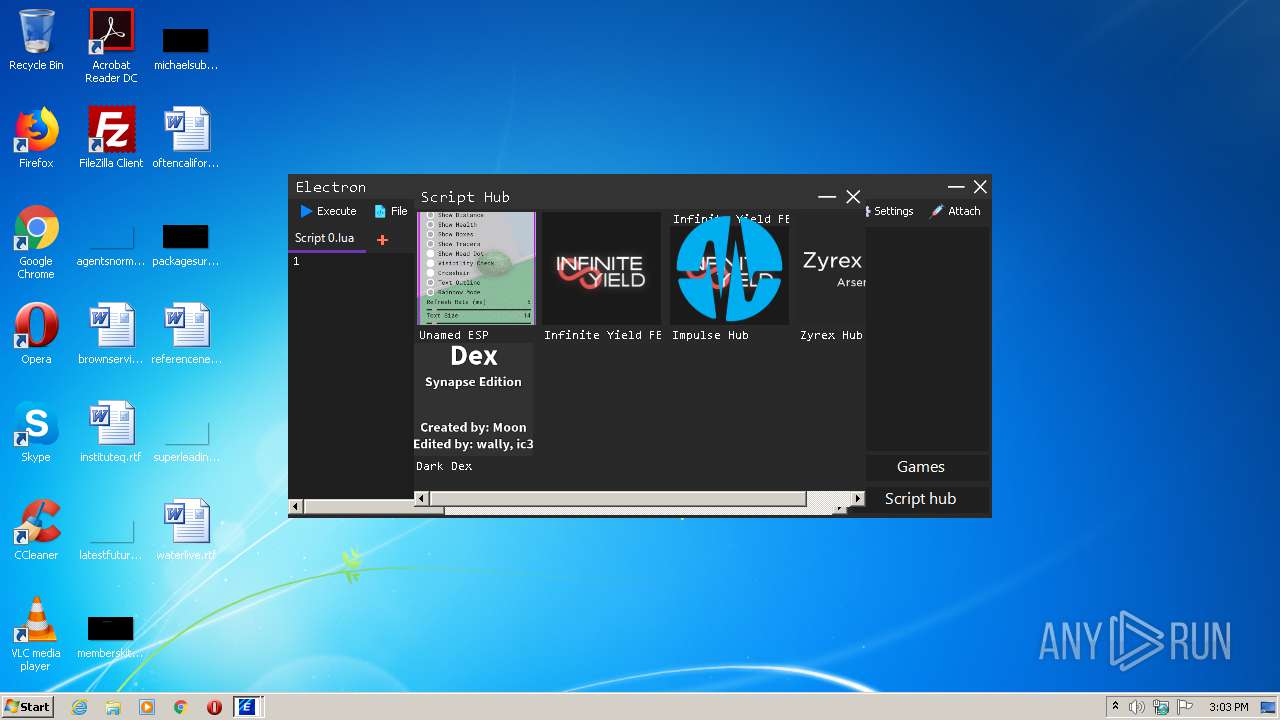Open the Windows Start menu

point(27,707)
